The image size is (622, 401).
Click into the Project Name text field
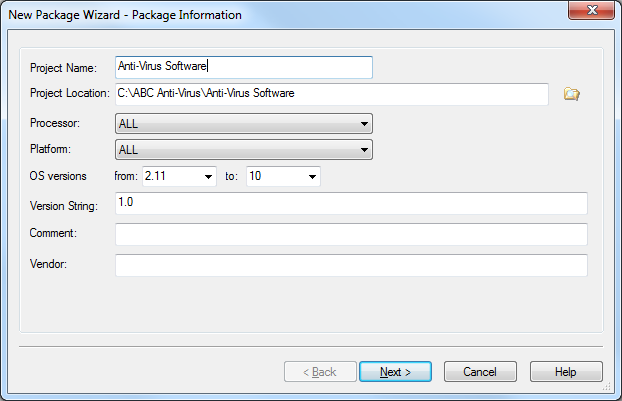[244, 67]
